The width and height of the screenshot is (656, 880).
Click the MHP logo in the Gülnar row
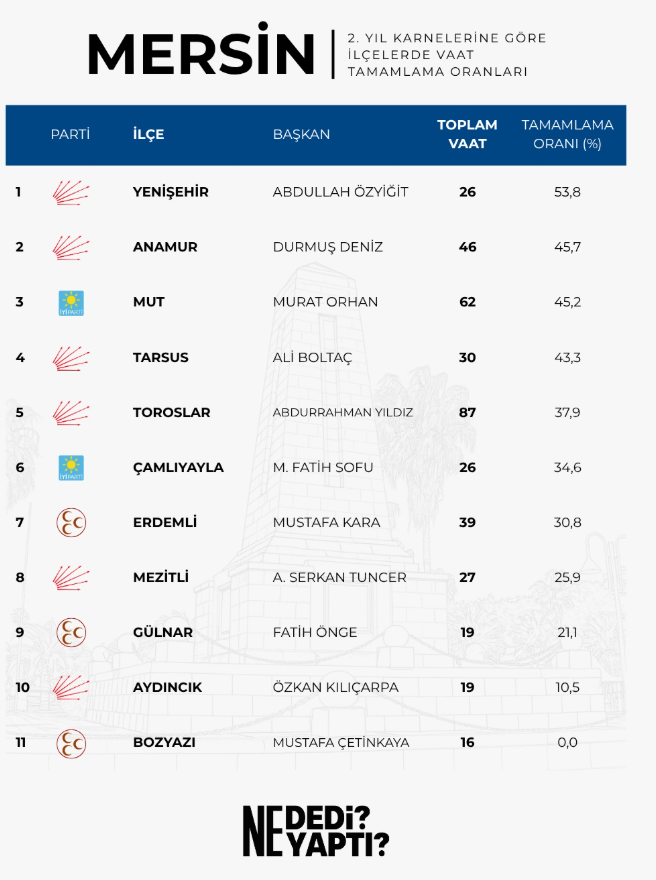(71, 632)
